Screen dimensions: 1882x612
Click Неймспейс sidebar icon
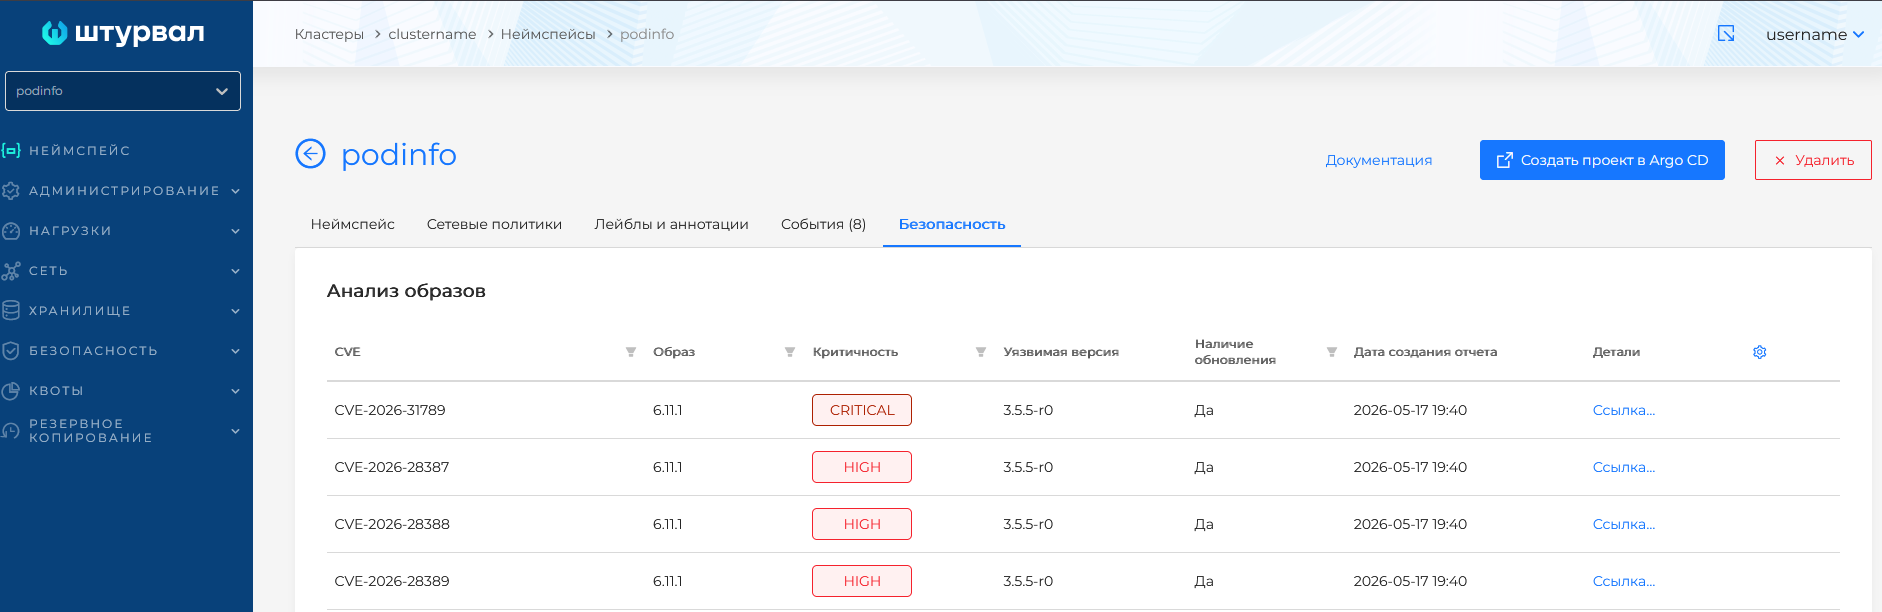(x=11, y=150)
